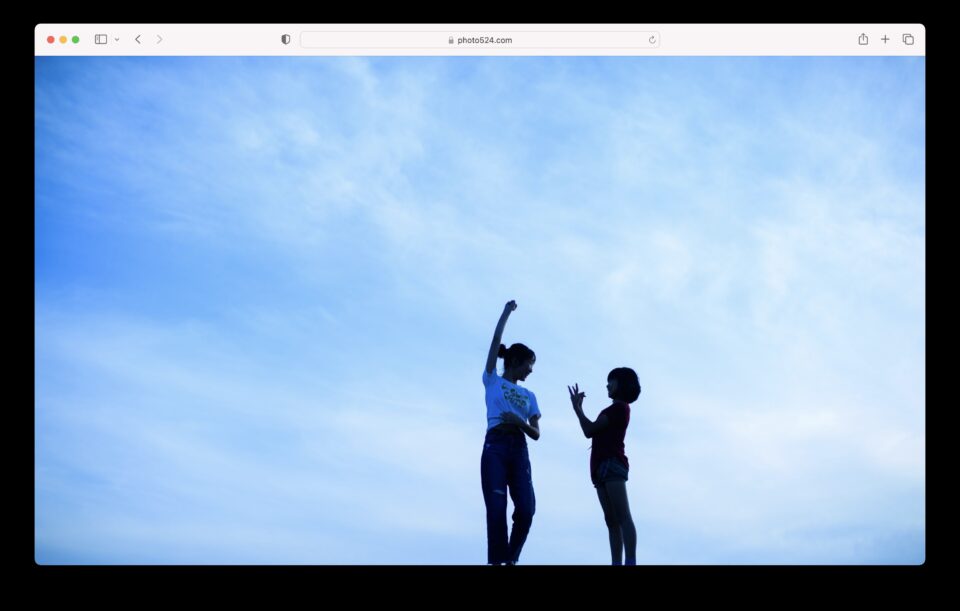Focus the photo524.com address bar
The image size is (960, 611).
pyautogui.click(x=479, y=40)
